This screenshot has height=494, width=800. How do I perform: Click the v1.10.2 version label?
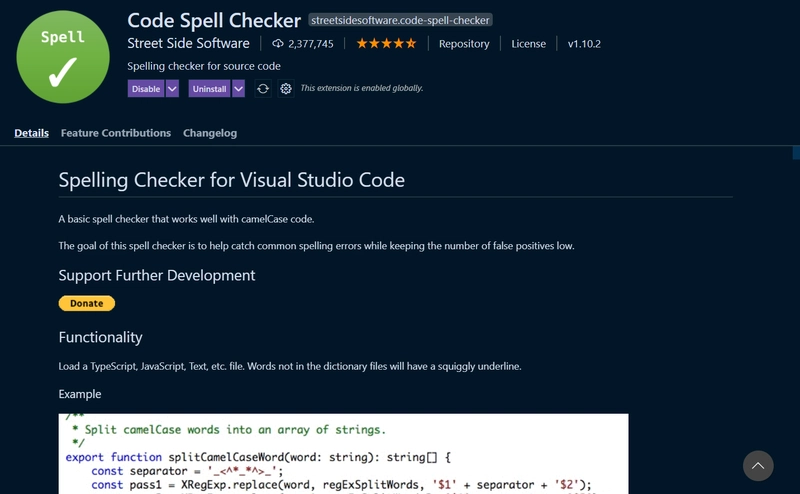(x=584, y=44)
